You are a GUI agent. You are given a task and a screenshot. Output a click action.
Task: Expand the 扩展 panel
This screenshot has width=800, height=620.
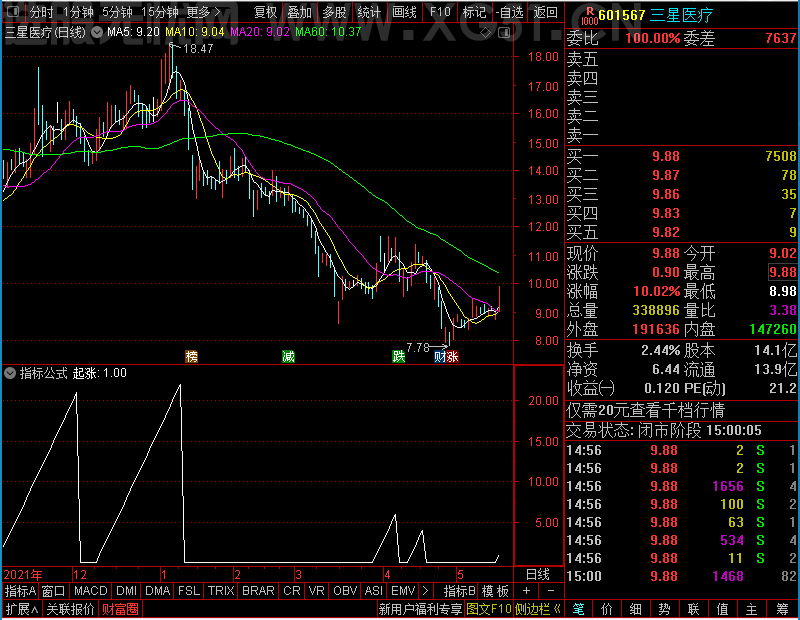(22, 609)
